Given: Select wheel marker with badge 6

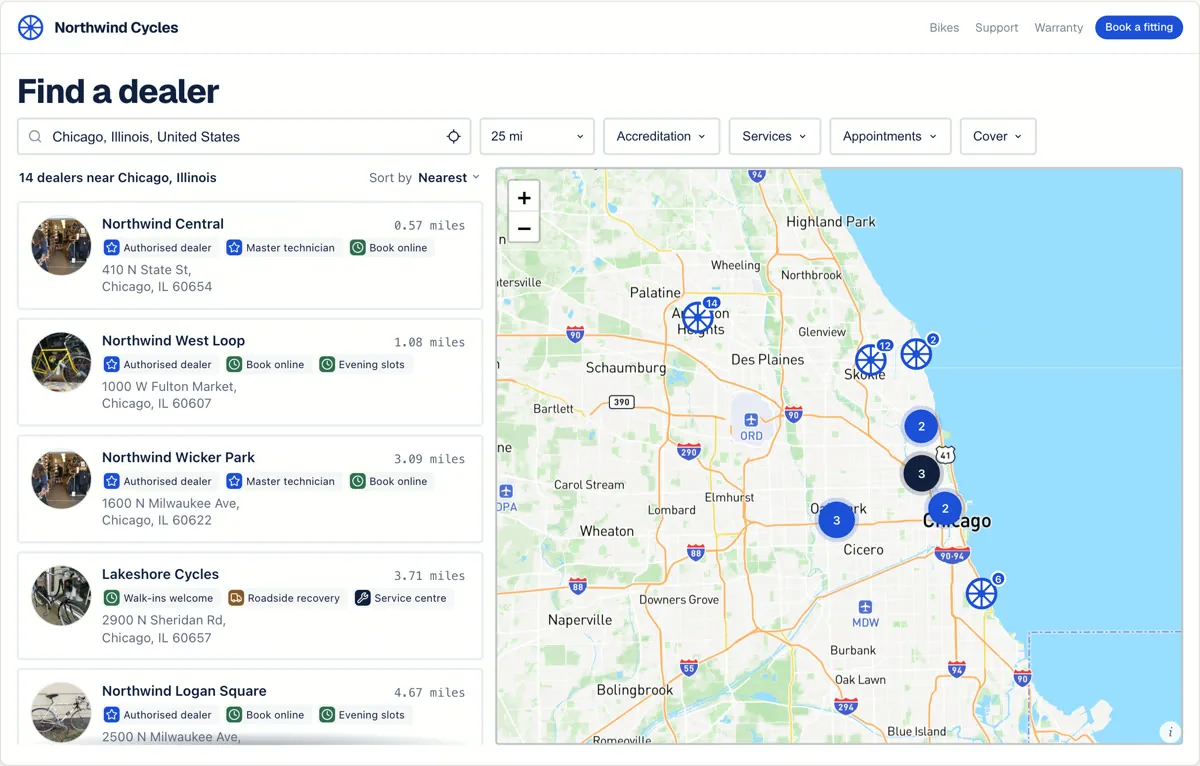Looking at the screenshot, I should (982, 593).
